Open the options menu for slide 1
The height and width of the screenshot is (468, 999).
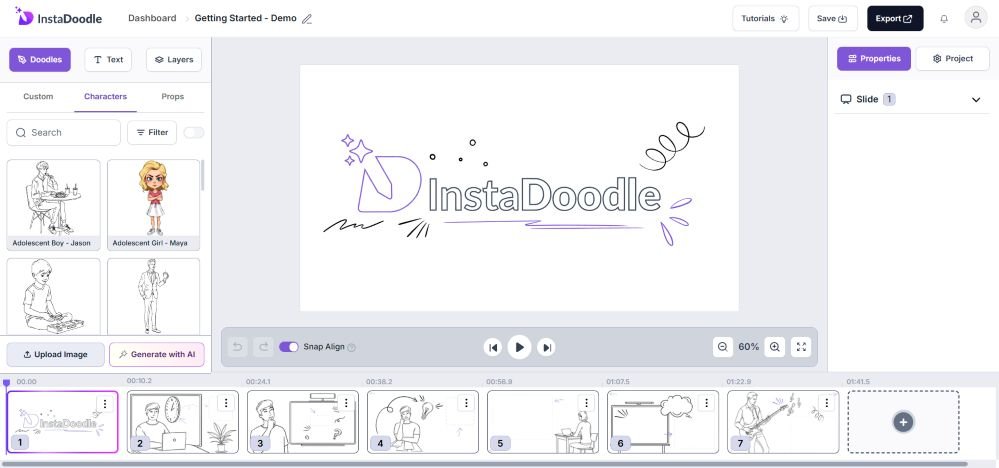[x=105, y=404]
